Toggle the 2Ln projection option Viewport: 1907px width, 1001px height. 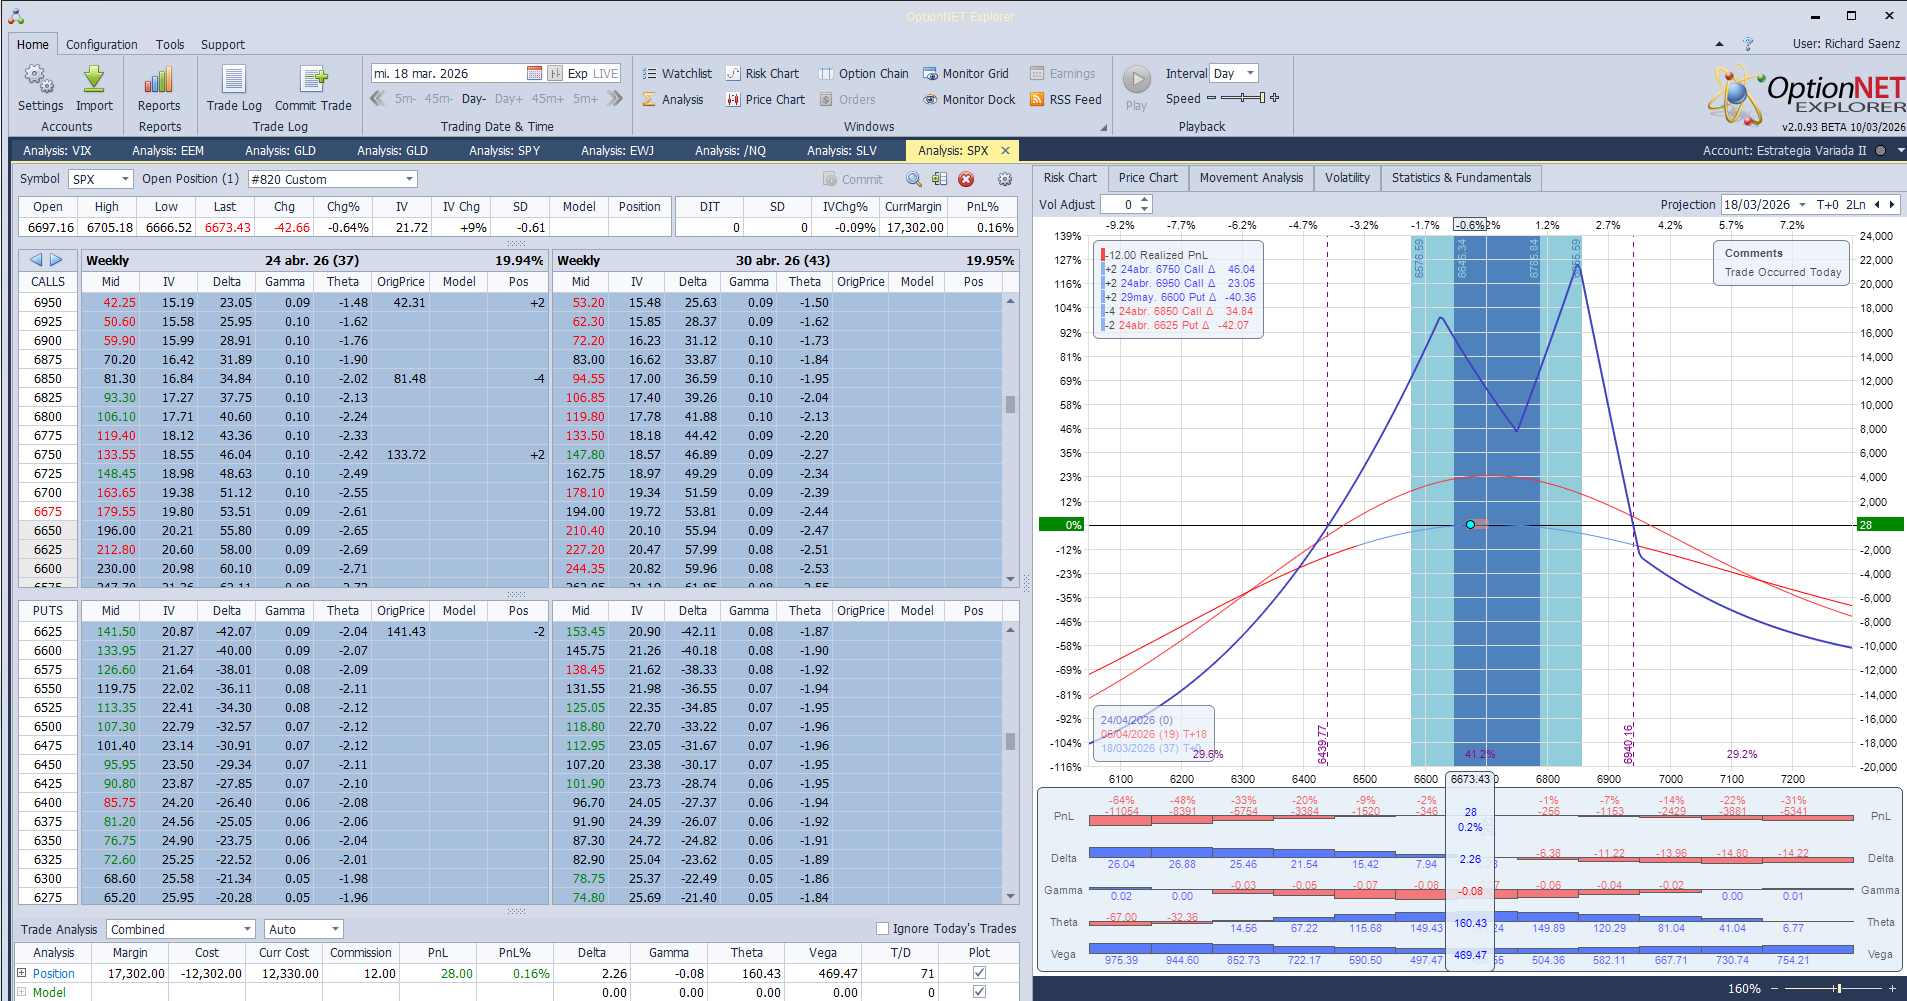(1856, 204)
